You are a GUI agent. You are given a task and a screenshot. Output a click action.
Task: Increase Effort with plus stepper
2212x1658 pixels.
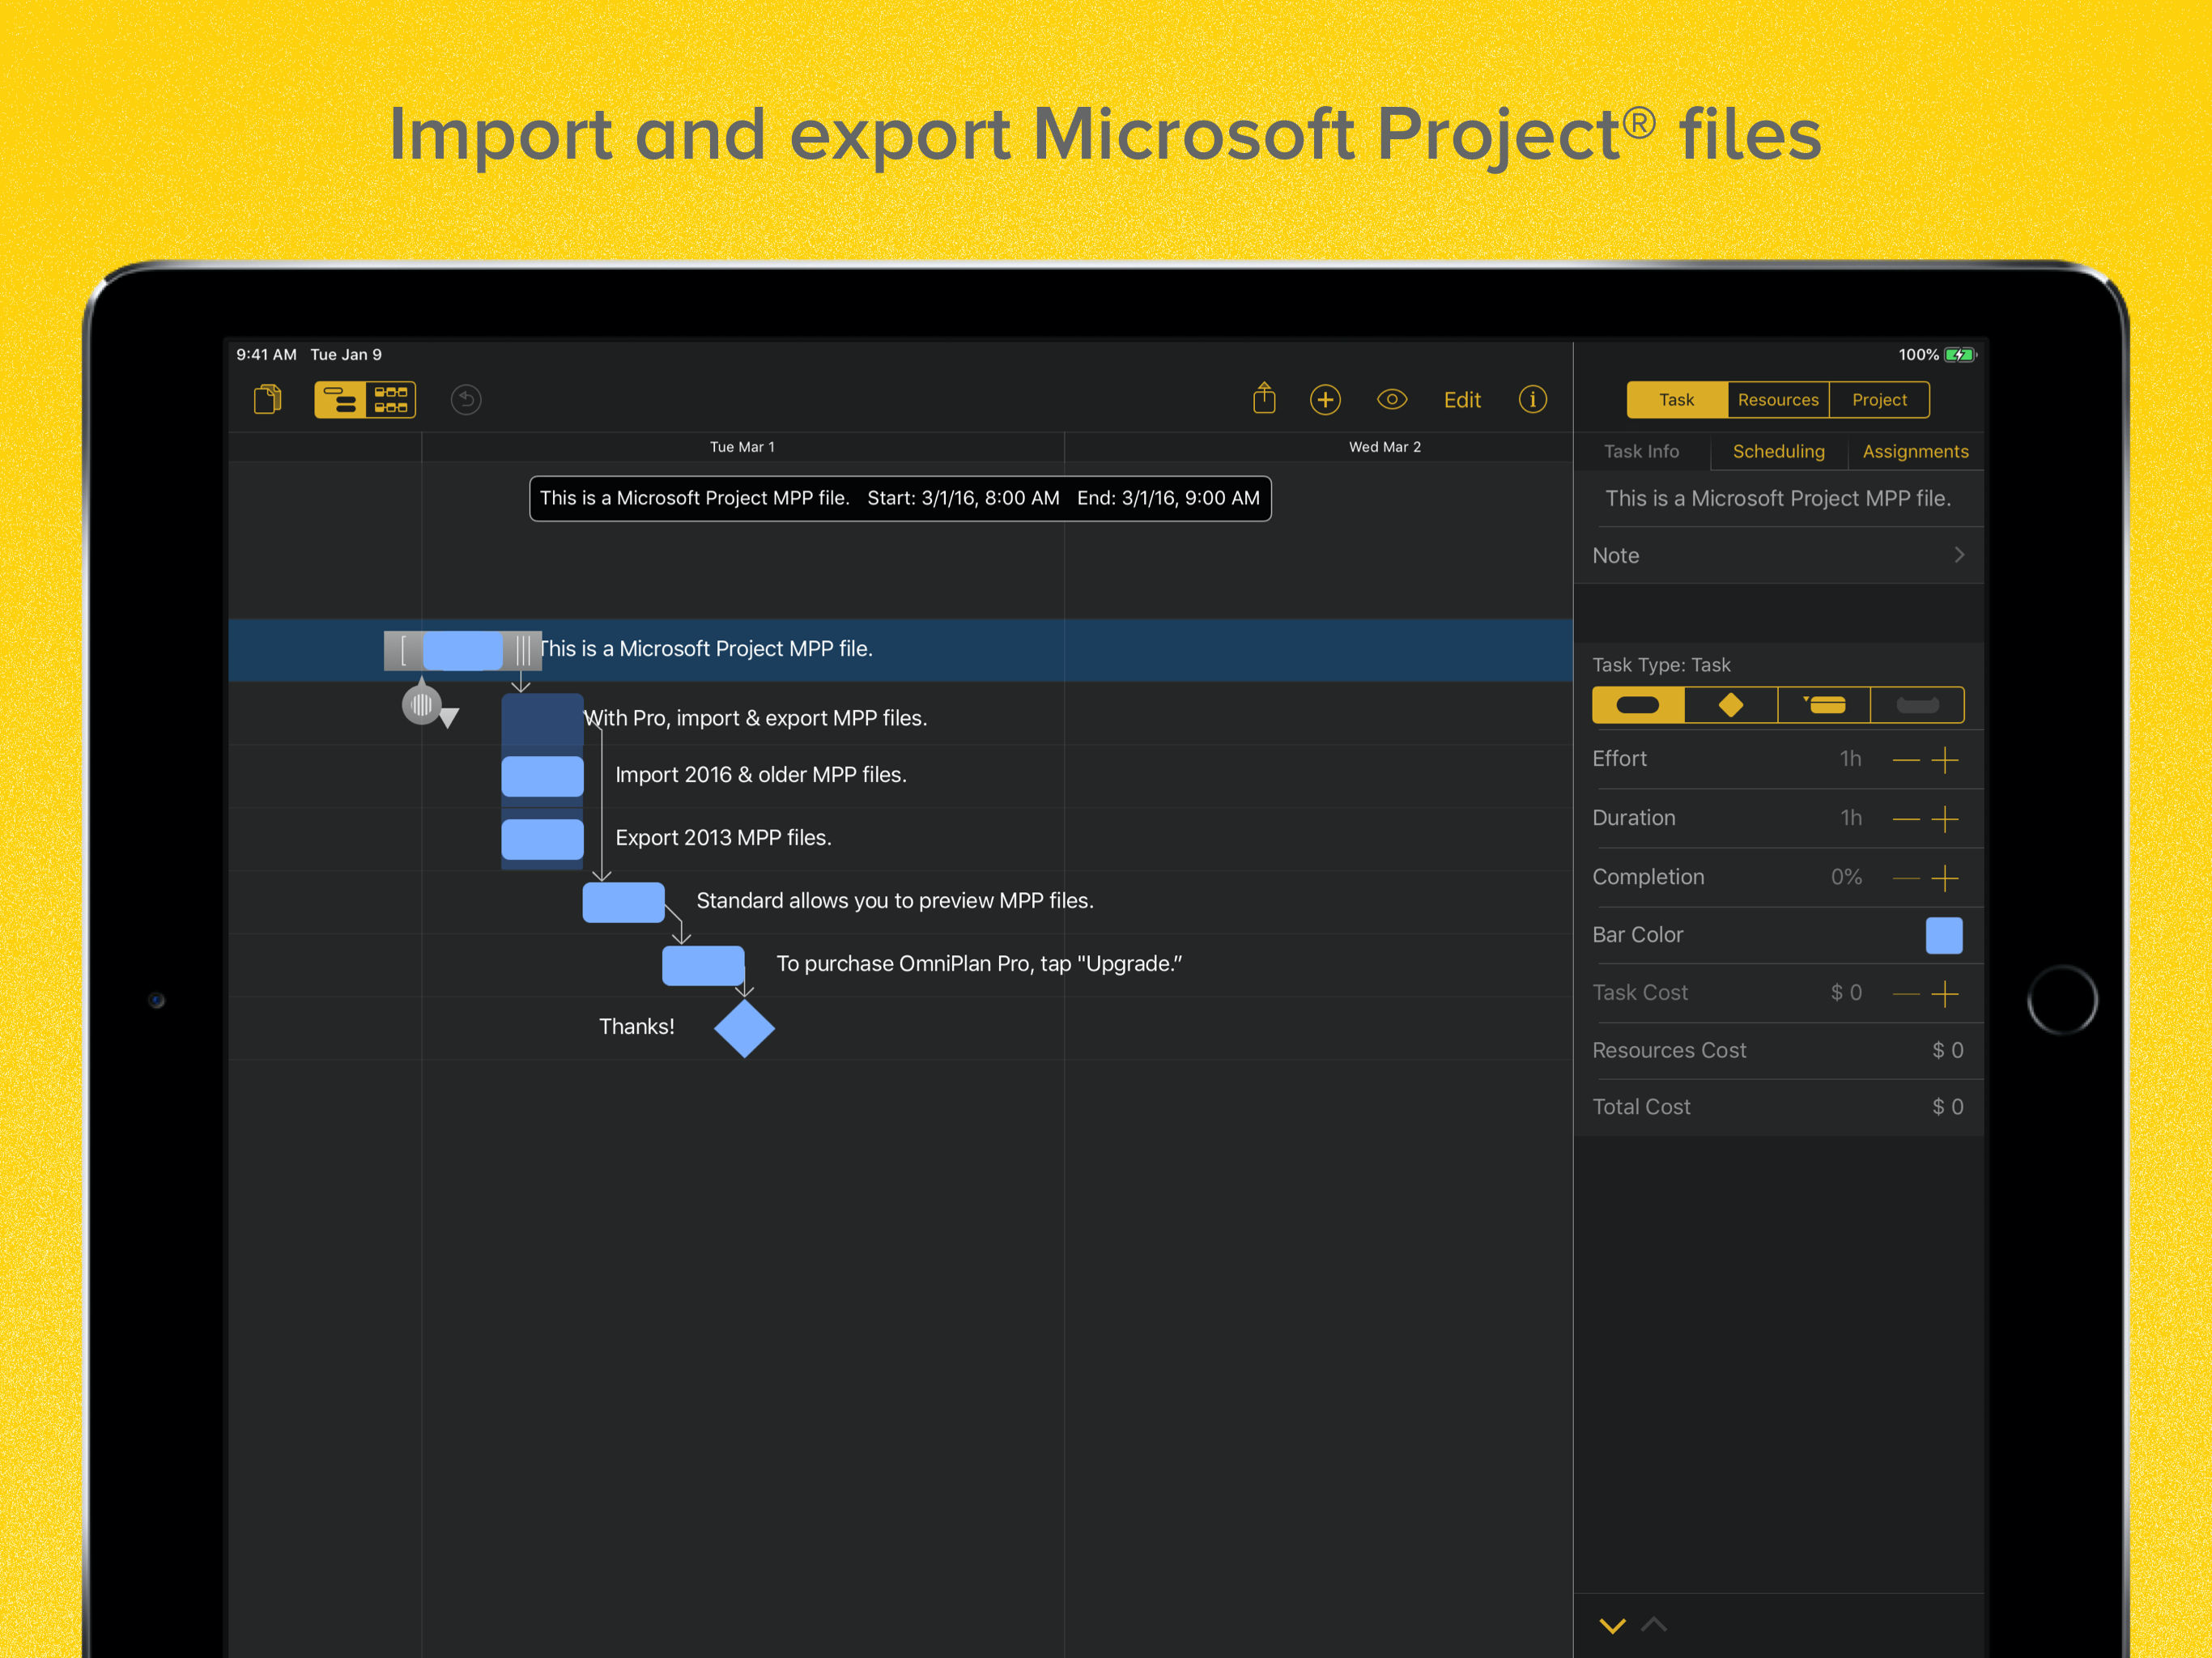tap(1945, 760)
